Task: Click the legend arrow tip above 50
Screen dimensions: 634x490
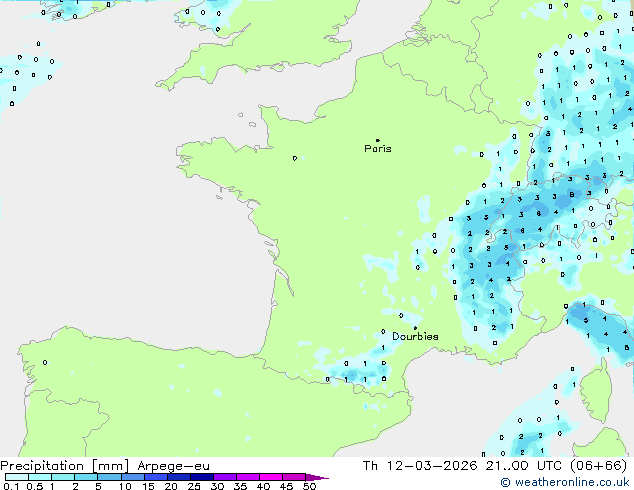Action: [x=317, y=477]
